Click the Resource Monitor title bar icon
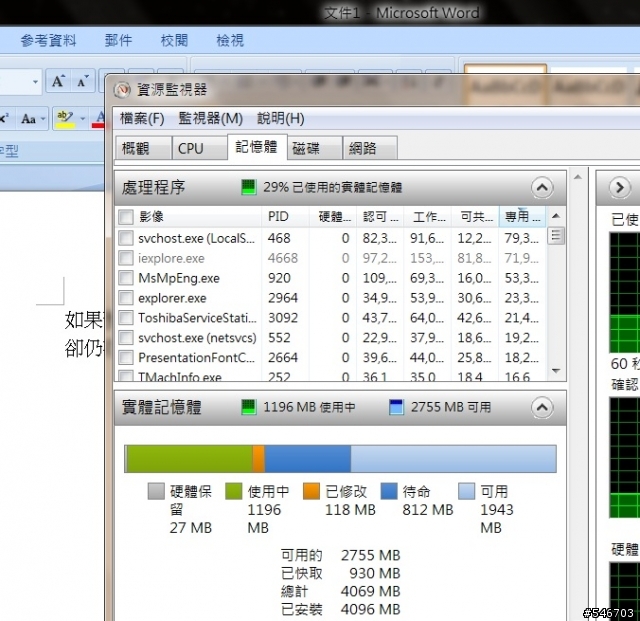This screenshot has height=621, width=640. [122, 89]
